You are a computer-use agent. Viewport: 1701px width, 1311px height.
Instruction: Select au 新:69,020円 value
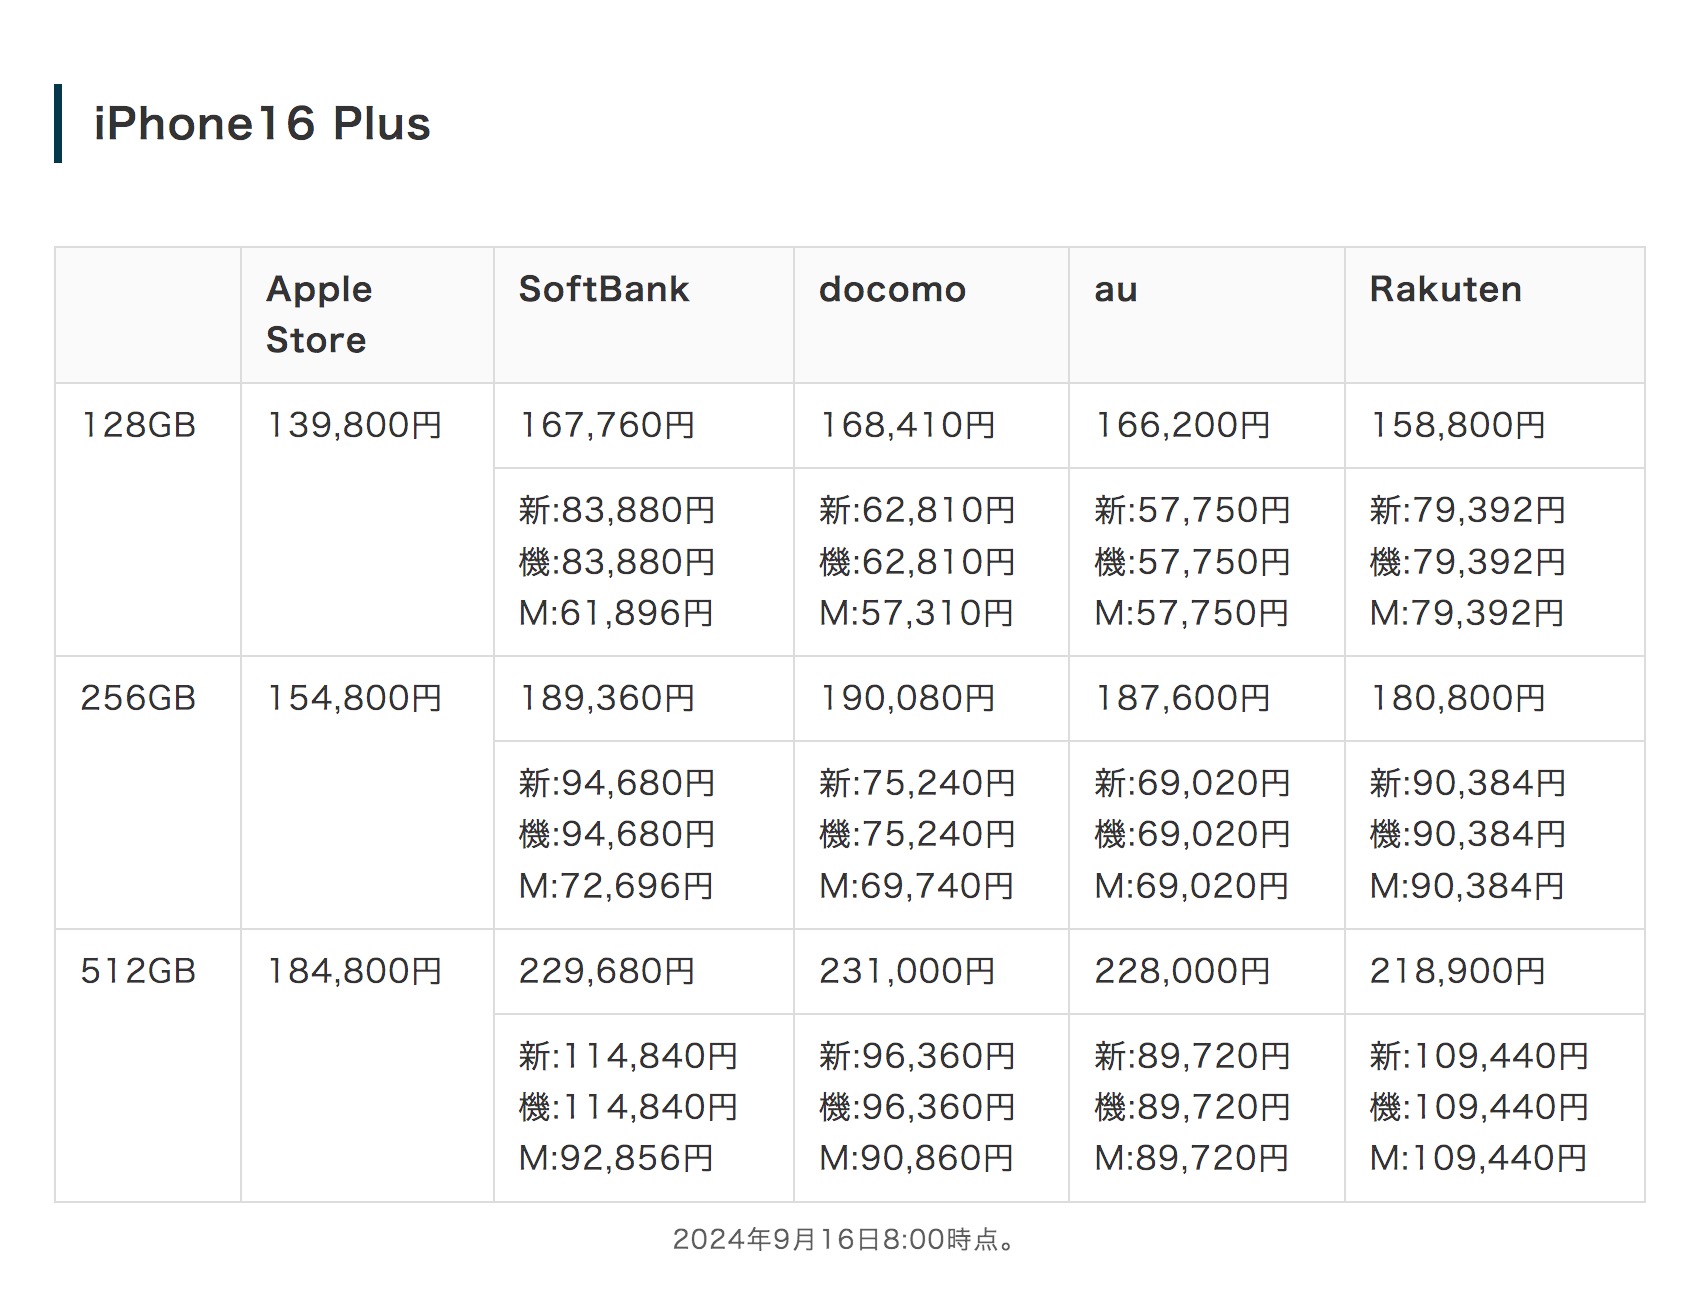(1192, 783)
